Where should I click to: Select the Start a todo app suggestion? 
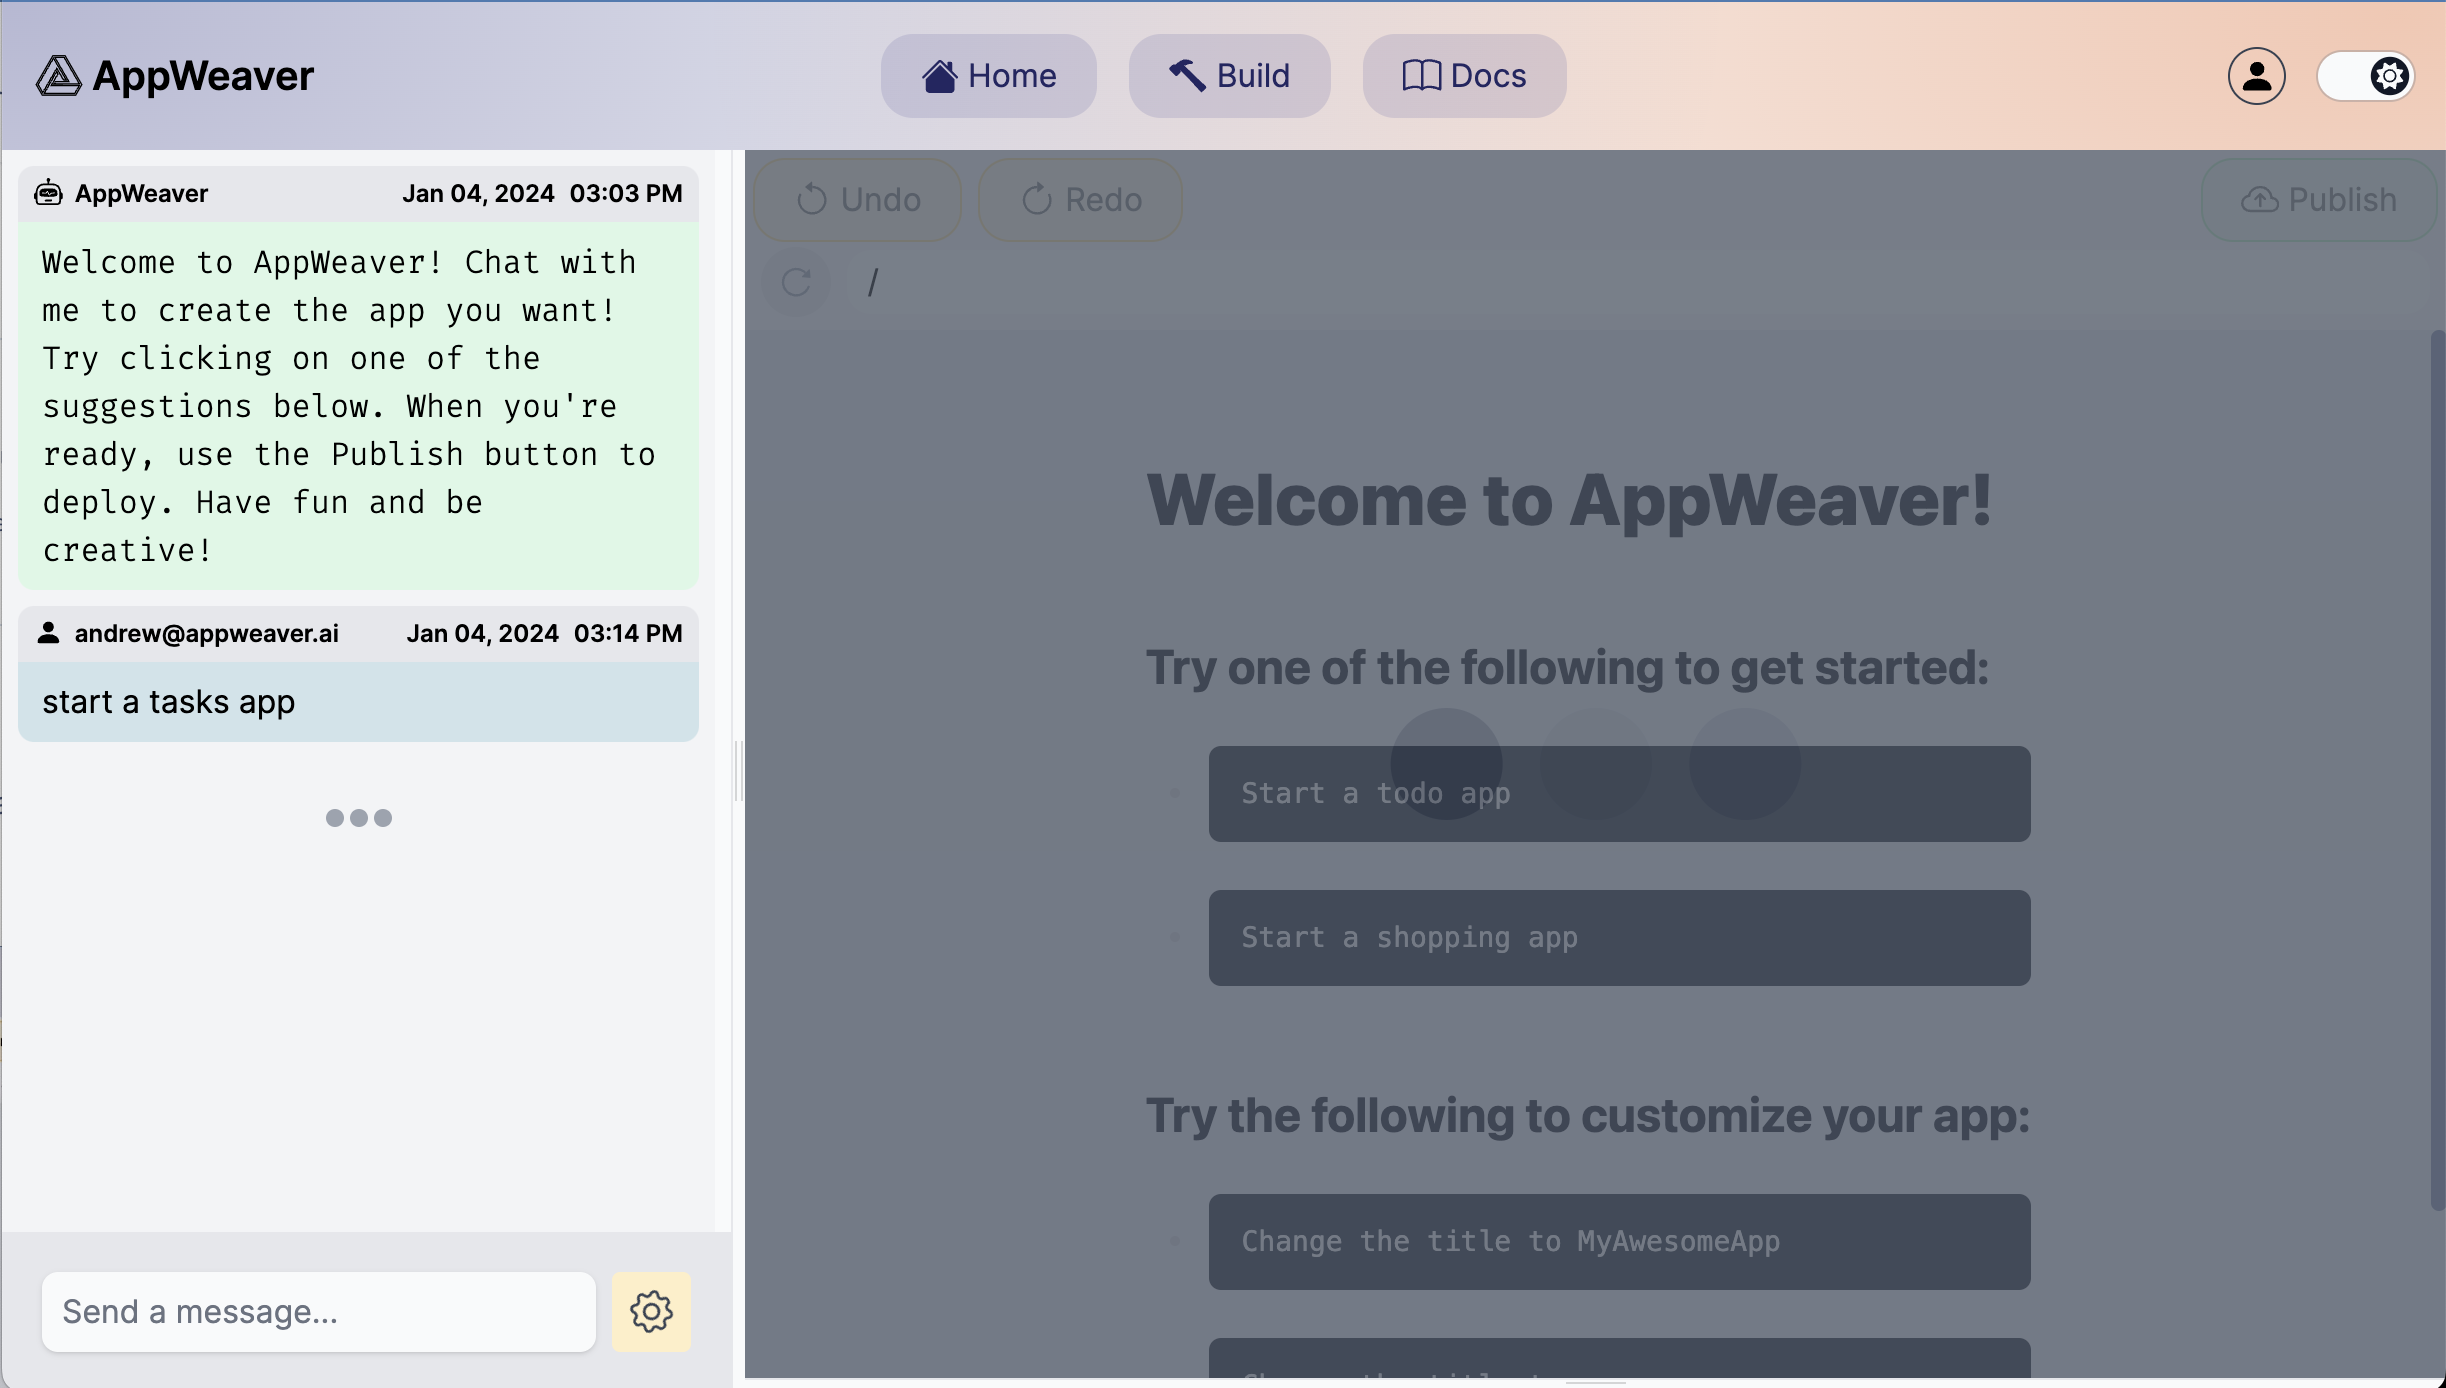1618,794
